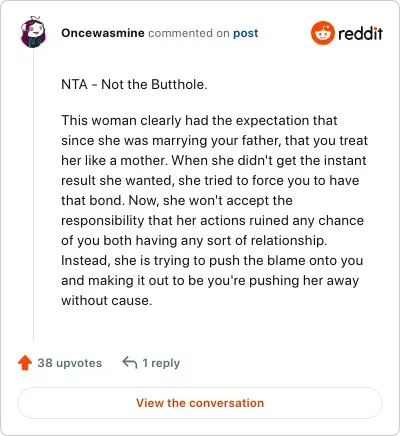Image resolution: width=400 pixels, height=436 pixels.
Task: Click the vertical comment thread line
Action: 33,193
